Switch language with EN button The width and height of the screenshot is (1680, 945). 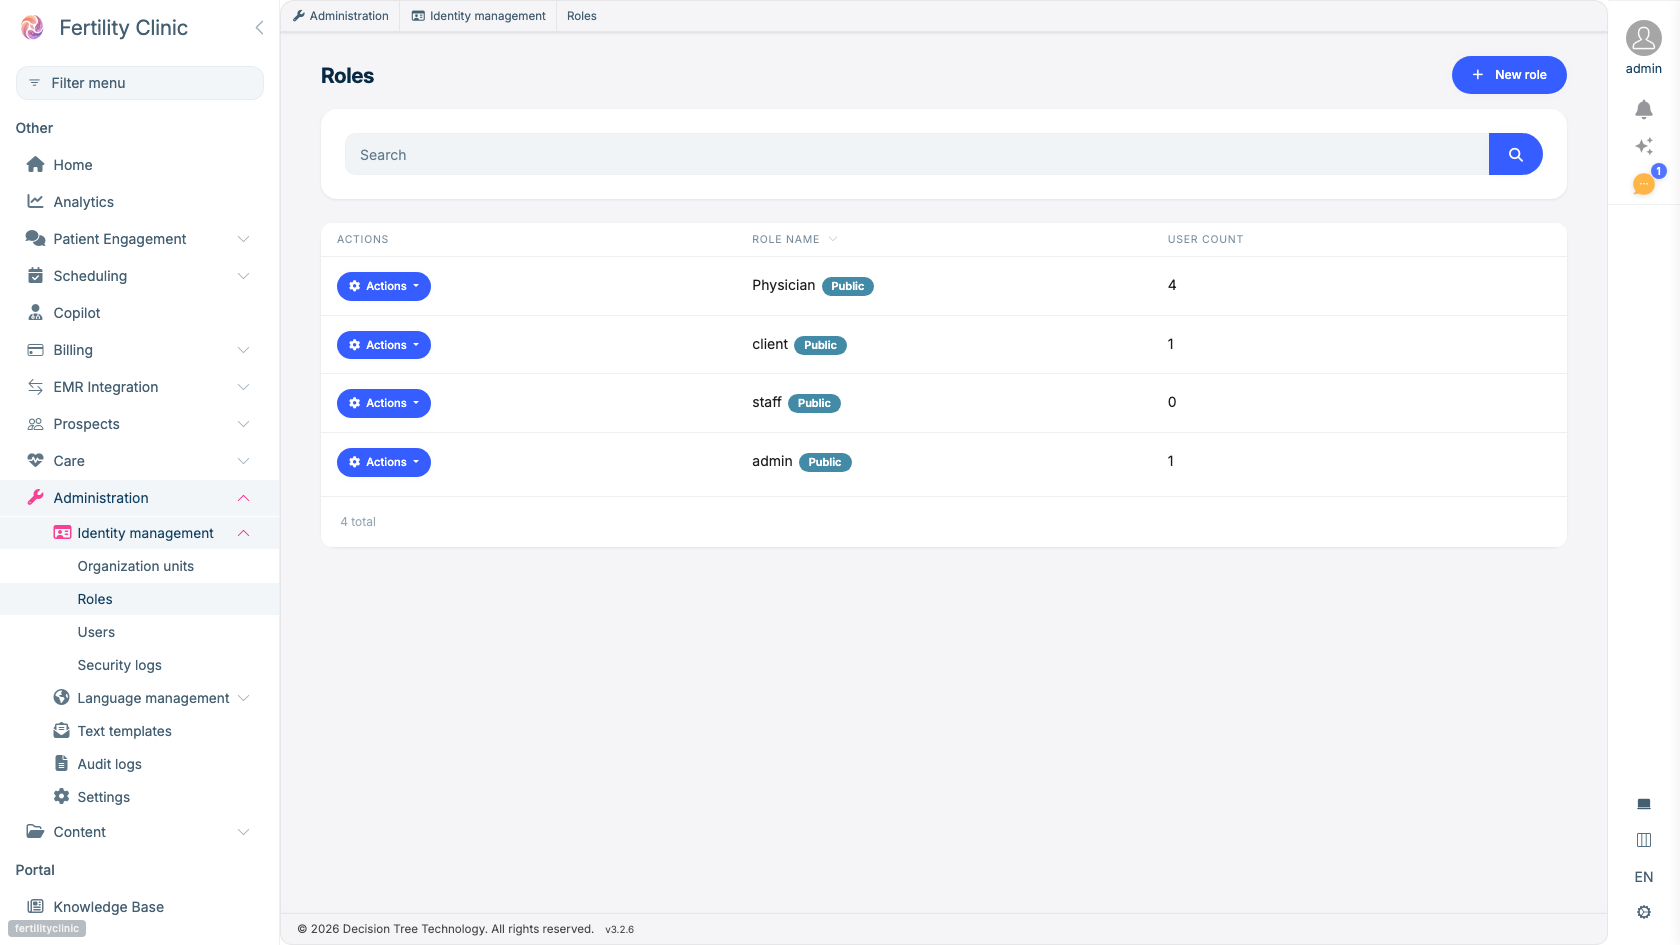click(x=1643, y=877)
